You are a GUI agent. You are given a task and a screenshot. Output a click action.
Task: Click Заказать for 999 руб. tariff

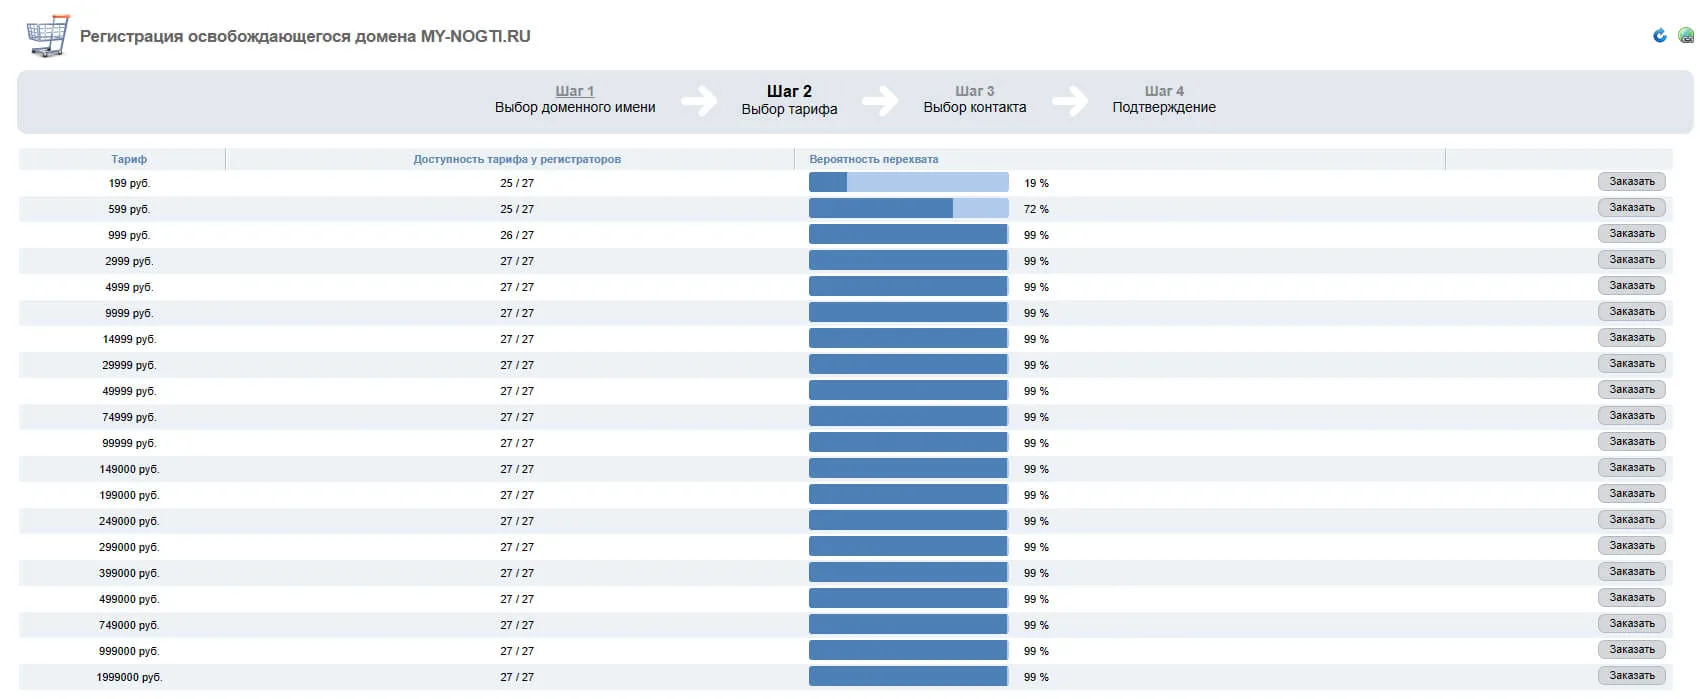[x=1632, y=234]
